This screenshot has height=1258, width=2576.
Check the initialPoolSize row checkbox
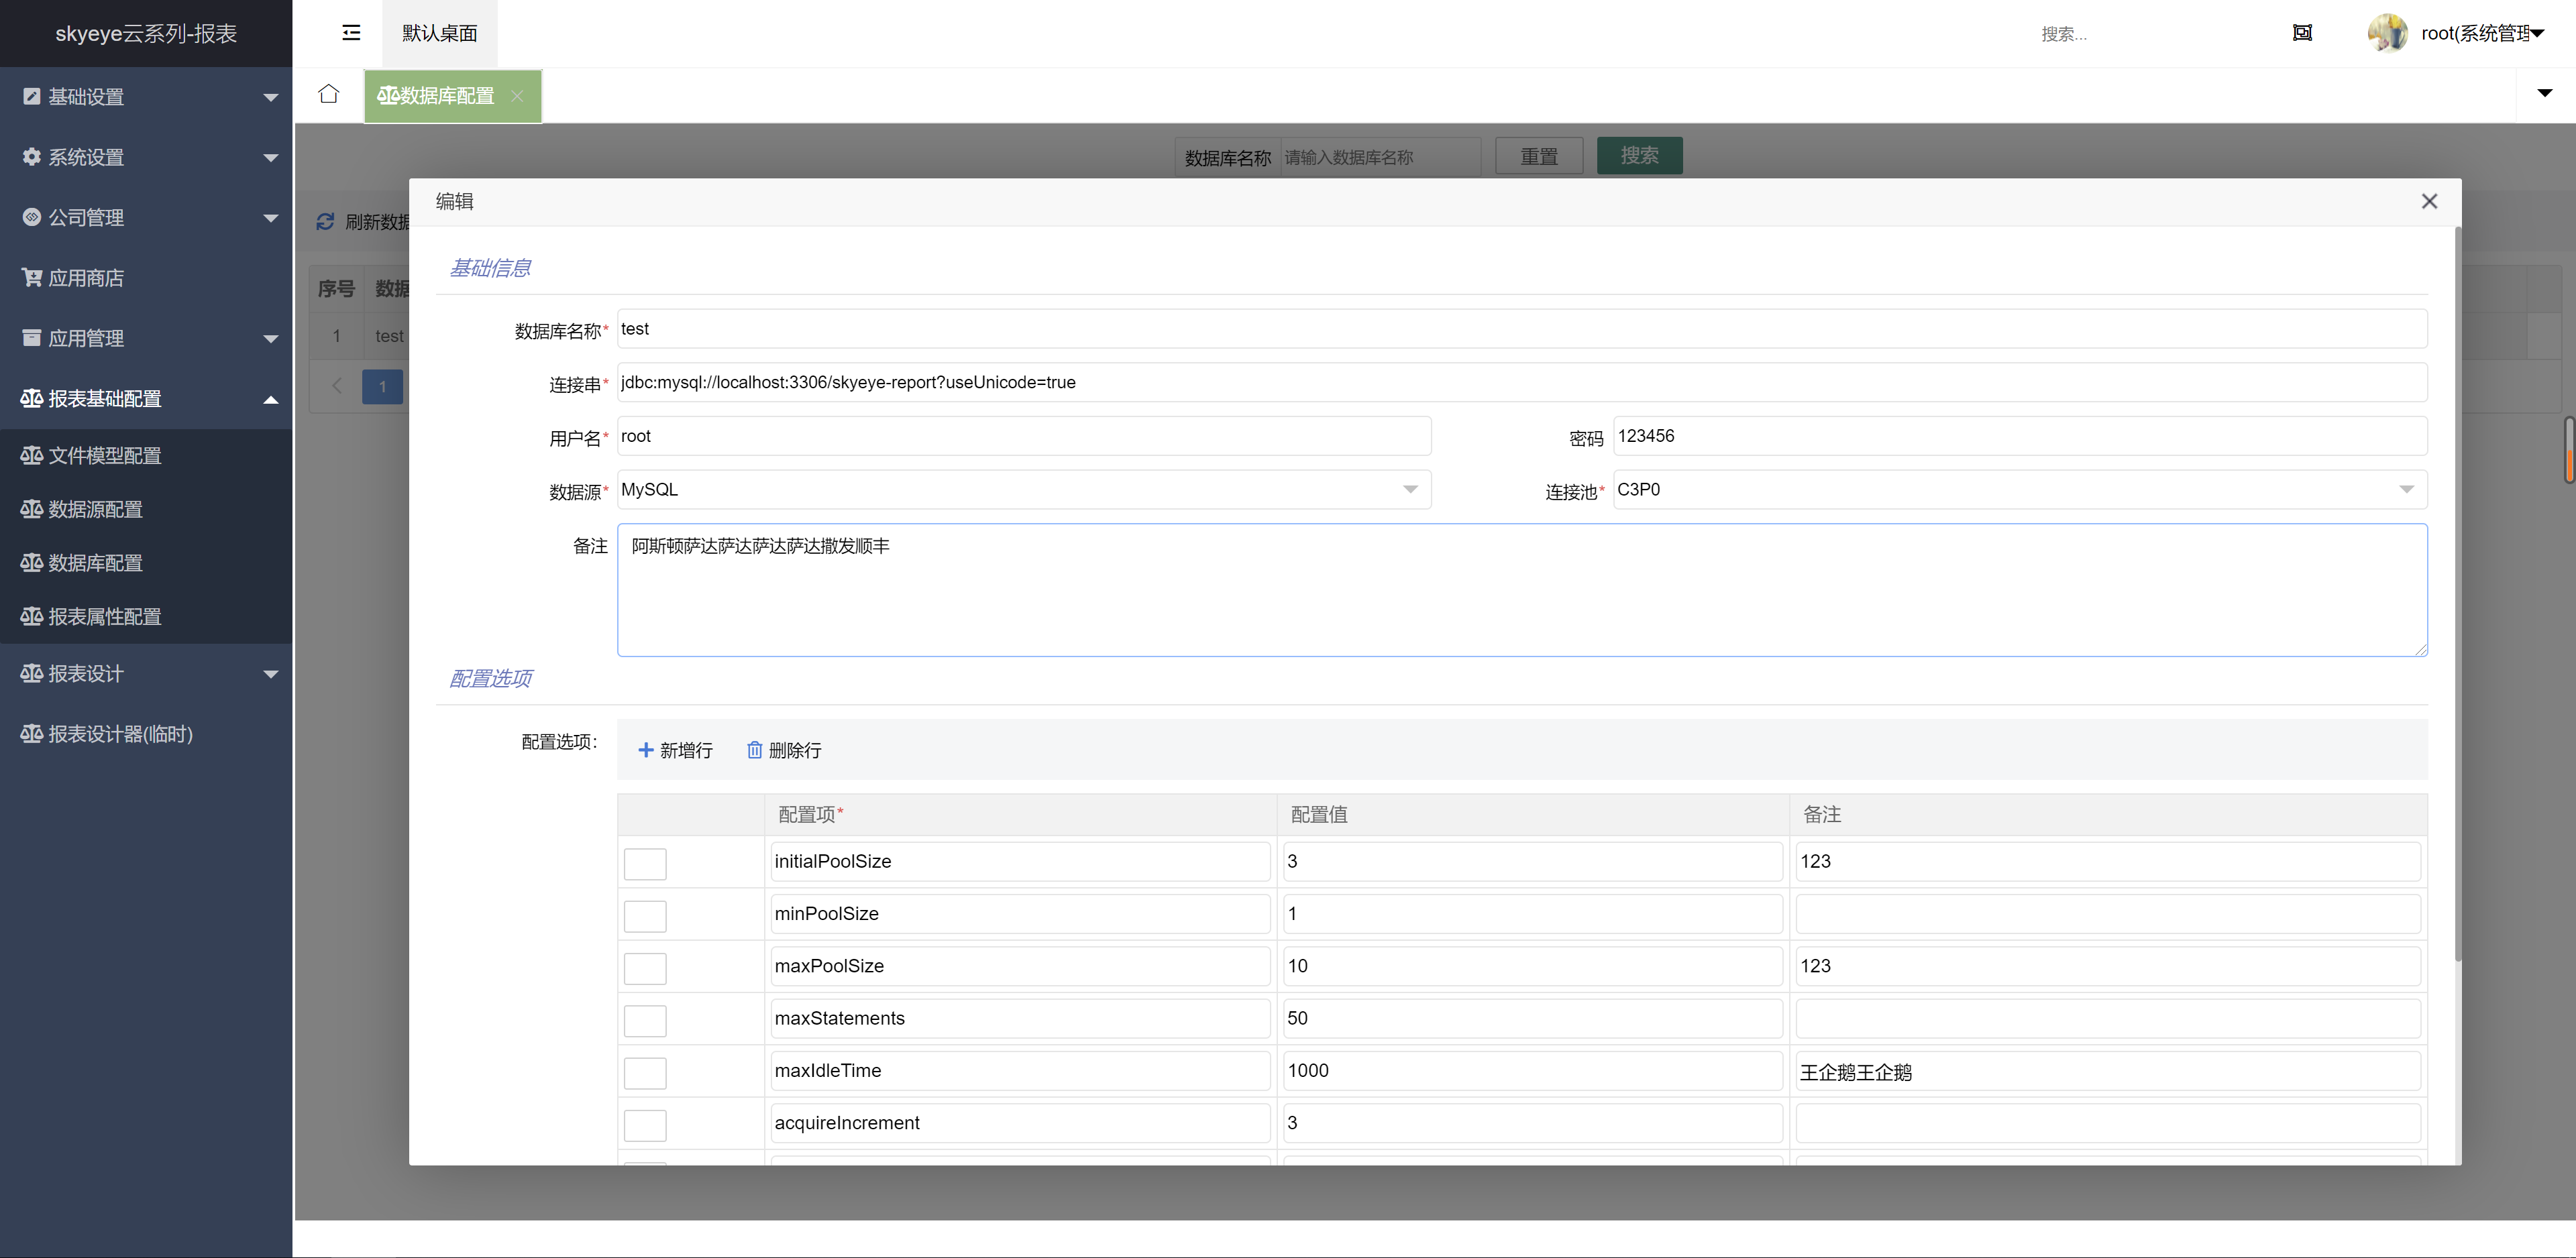pyautogui.click(x=645, y=863)
